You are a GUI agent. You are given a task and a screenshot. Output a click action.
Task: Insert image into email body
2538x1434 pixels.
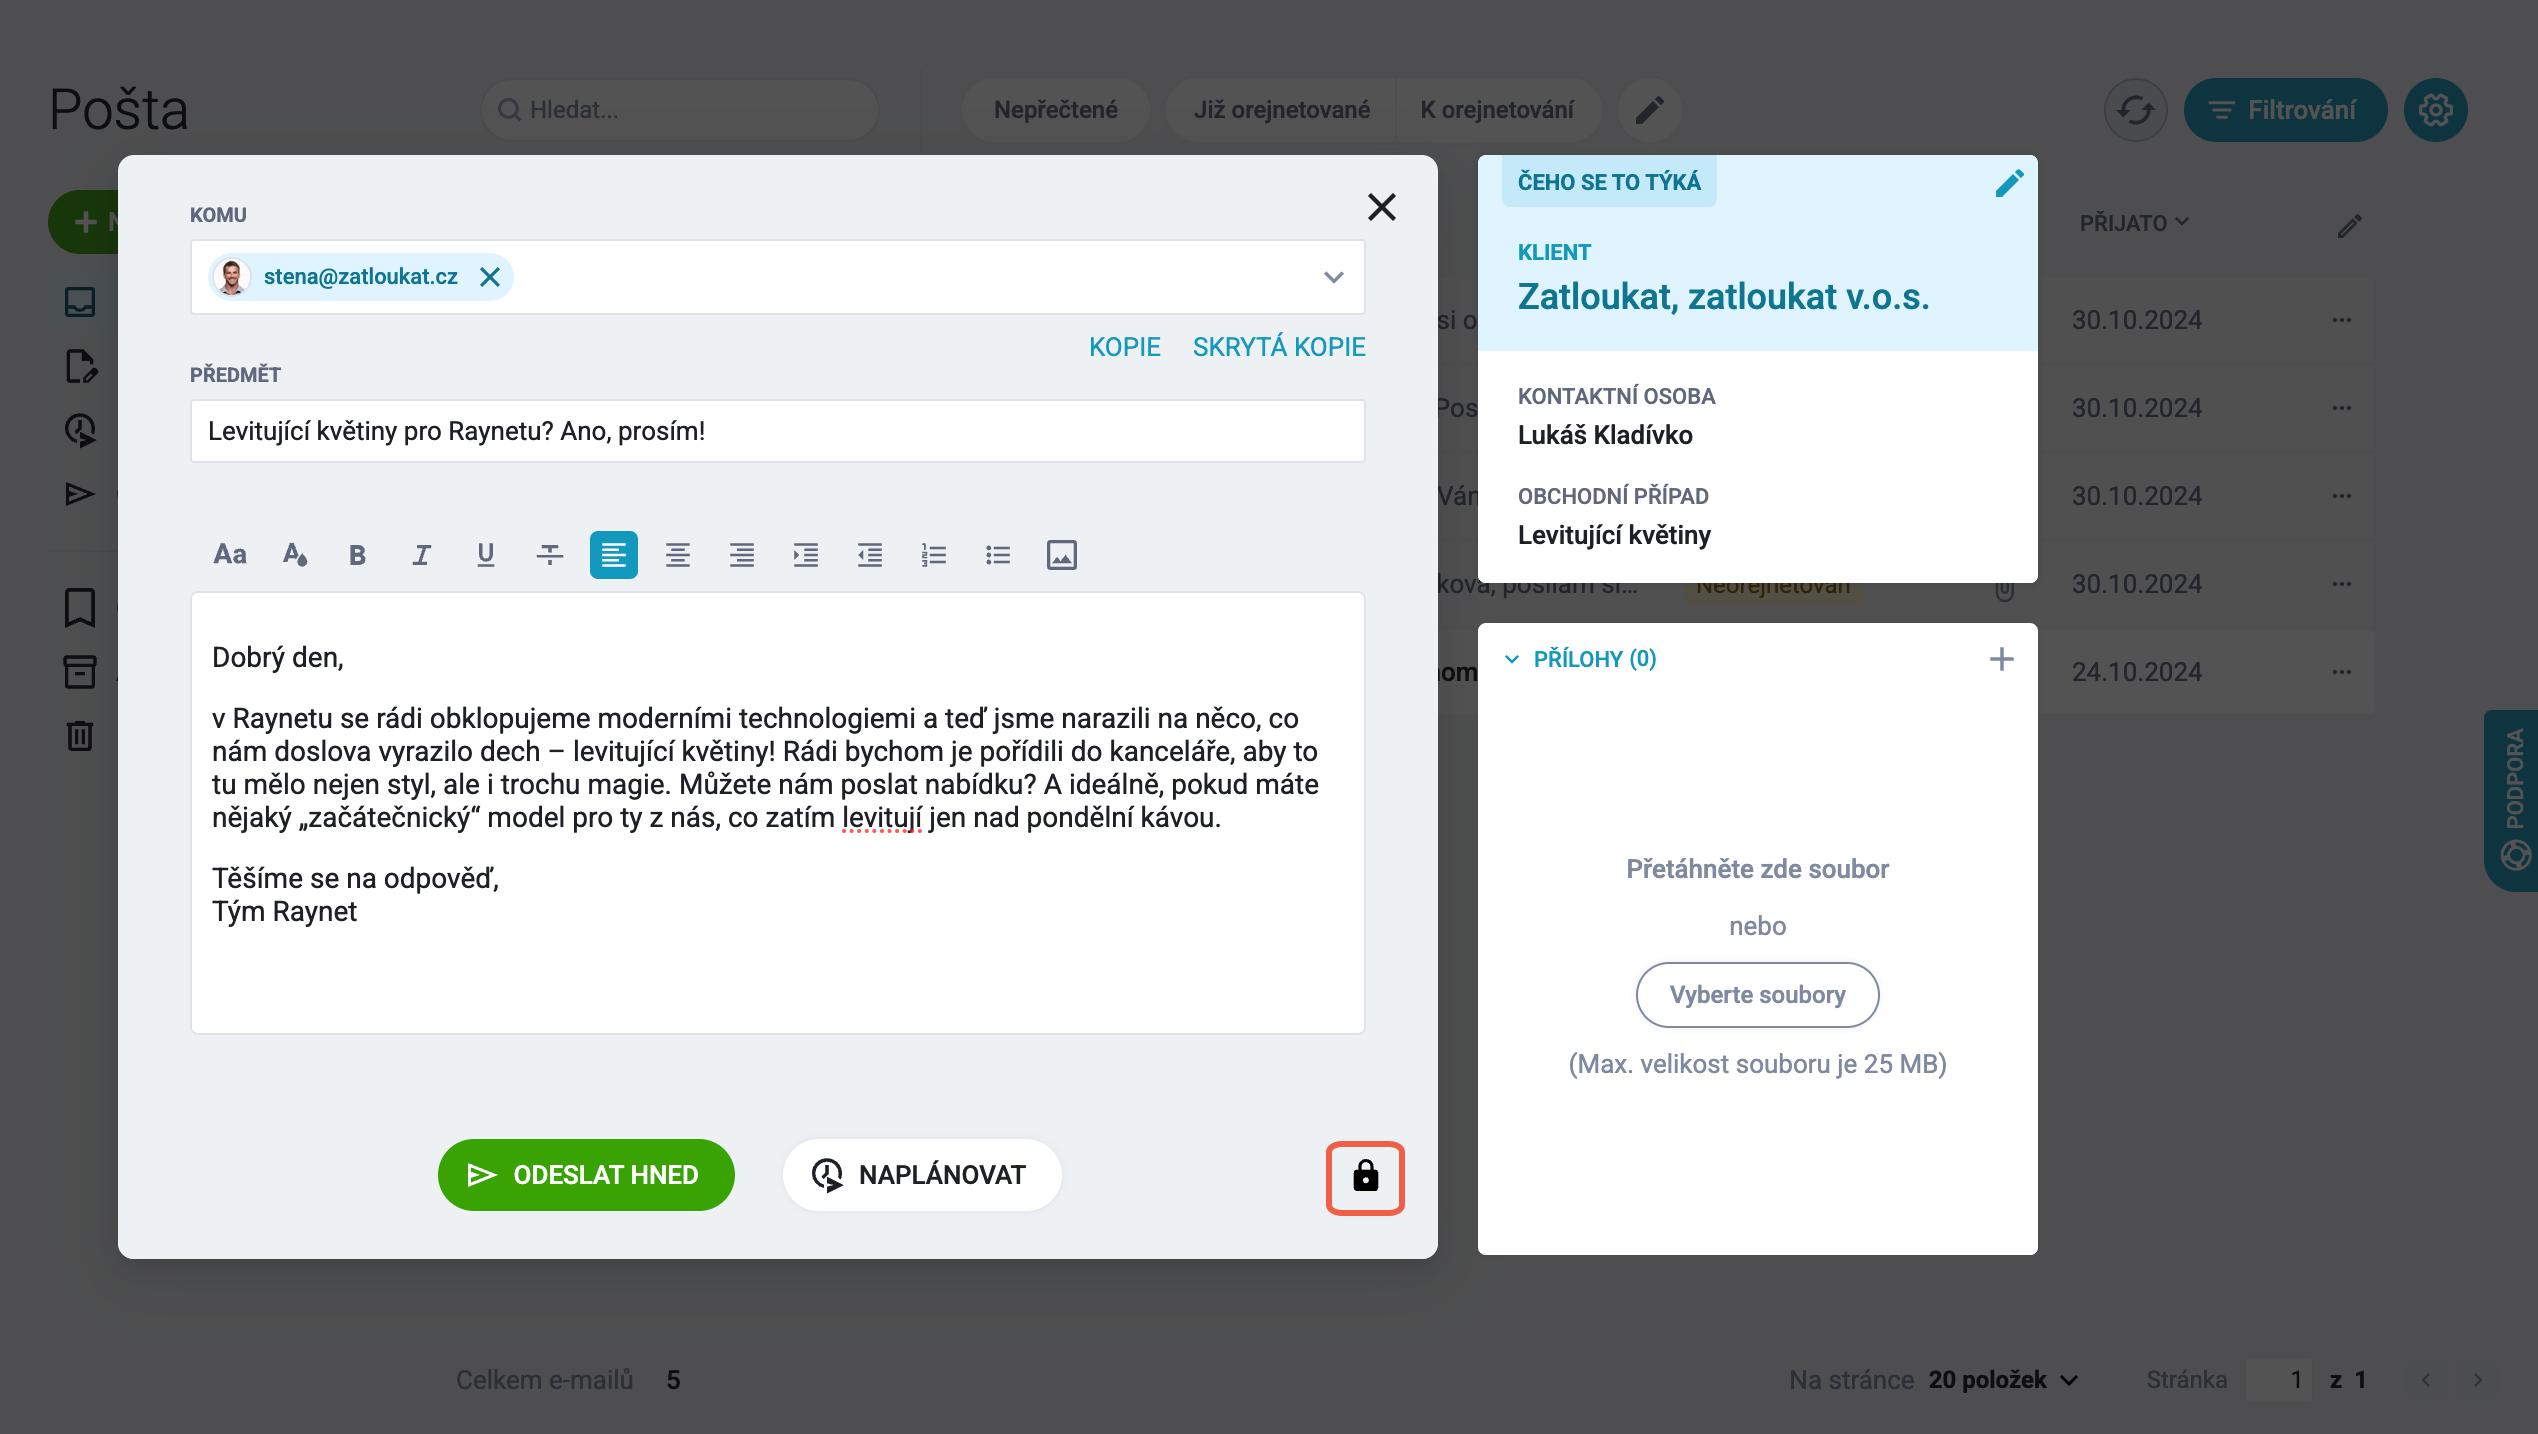coord(1062,554)
